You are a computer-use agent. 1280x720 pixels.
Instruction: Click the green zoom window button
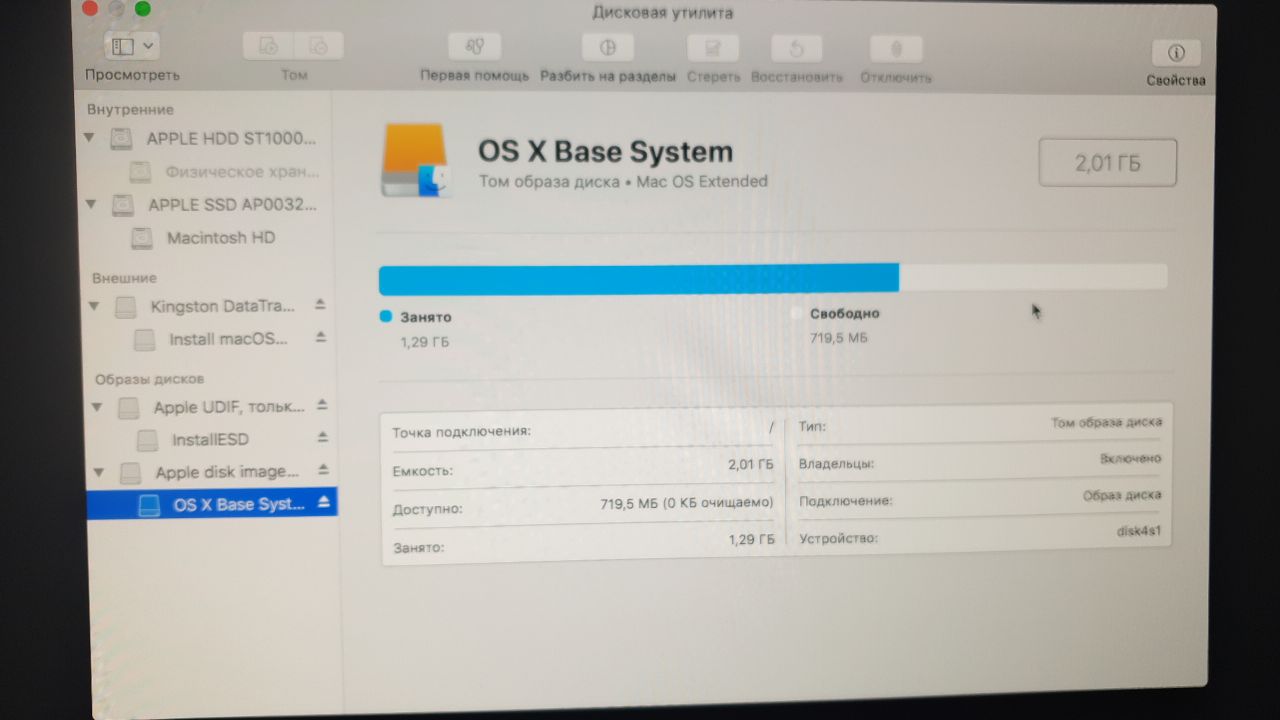click(x=142, y=9)
